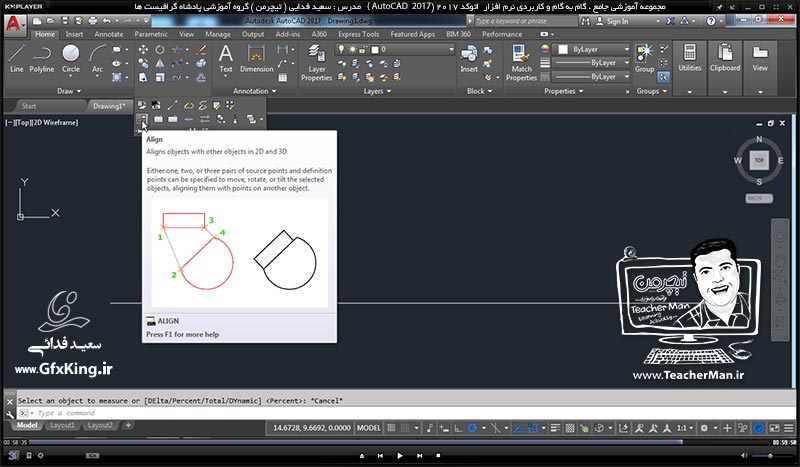Add a new layout with plus button

(x=128, y=425)
